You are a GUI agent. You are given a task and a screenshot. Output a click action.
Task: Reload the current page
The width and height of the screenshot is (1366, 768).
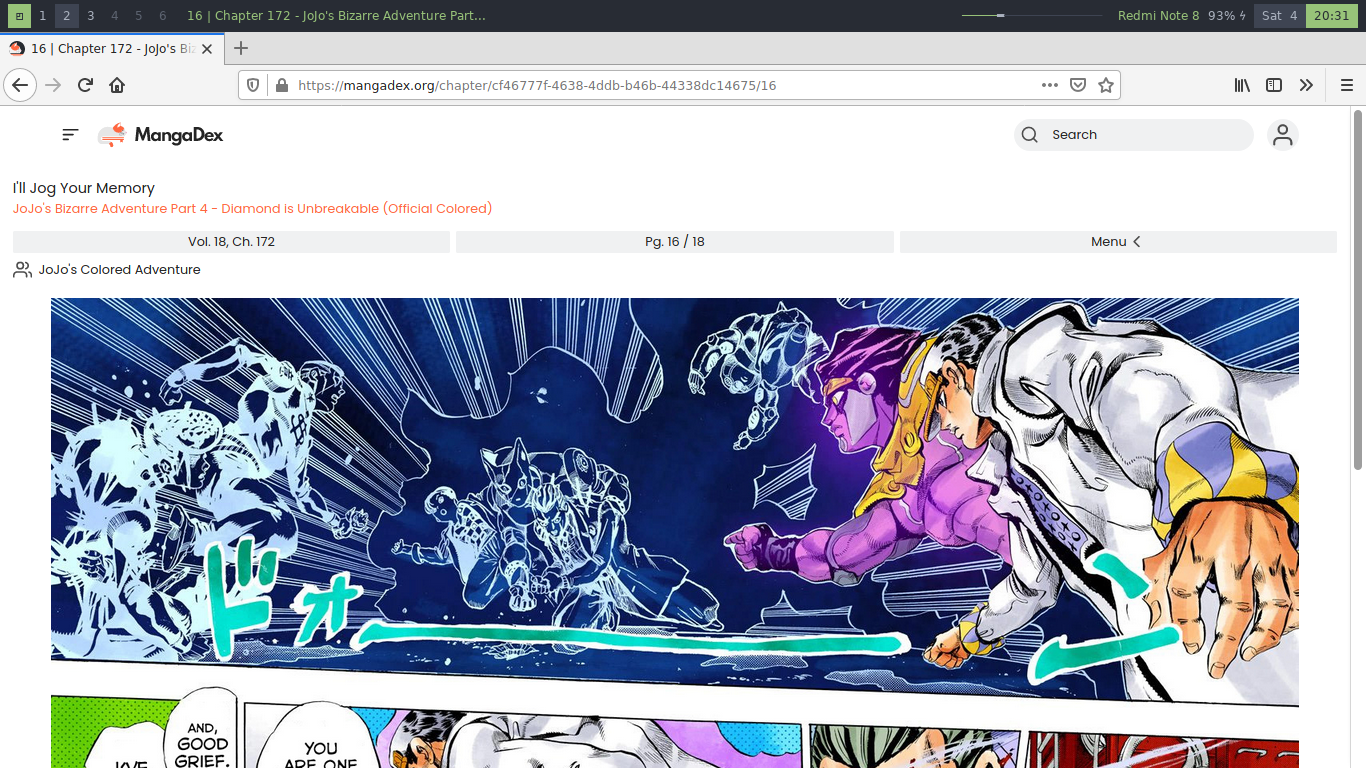(x=85, y=85)
